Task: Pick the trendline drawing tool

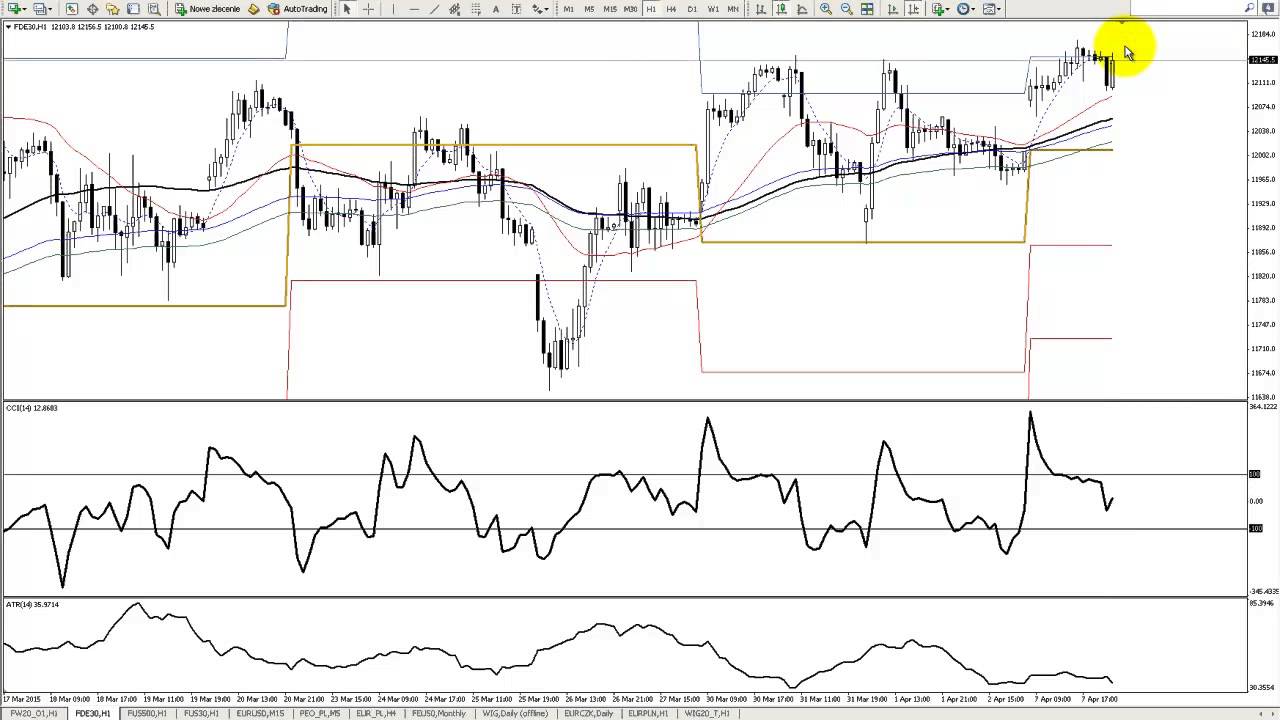Action: pyautogui.click(x=434, y=9)
